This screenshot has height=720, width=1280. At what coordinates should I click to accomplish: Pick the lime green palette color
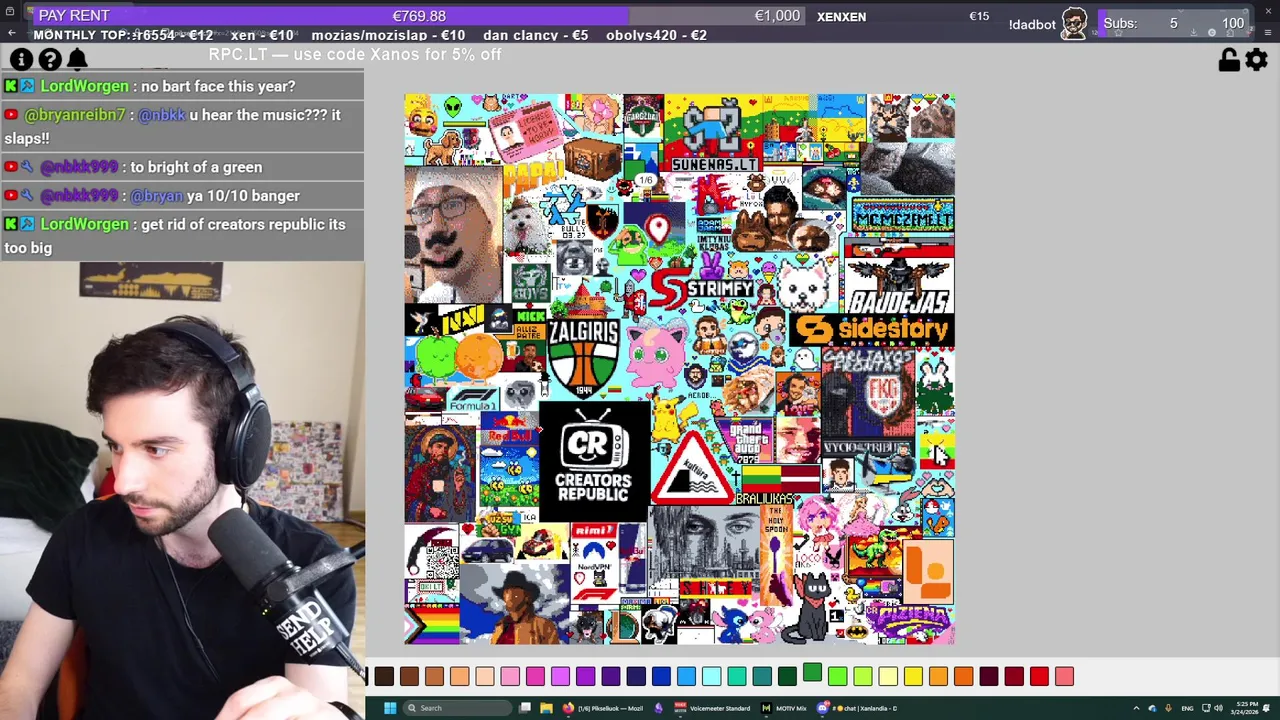click(837, 677)
